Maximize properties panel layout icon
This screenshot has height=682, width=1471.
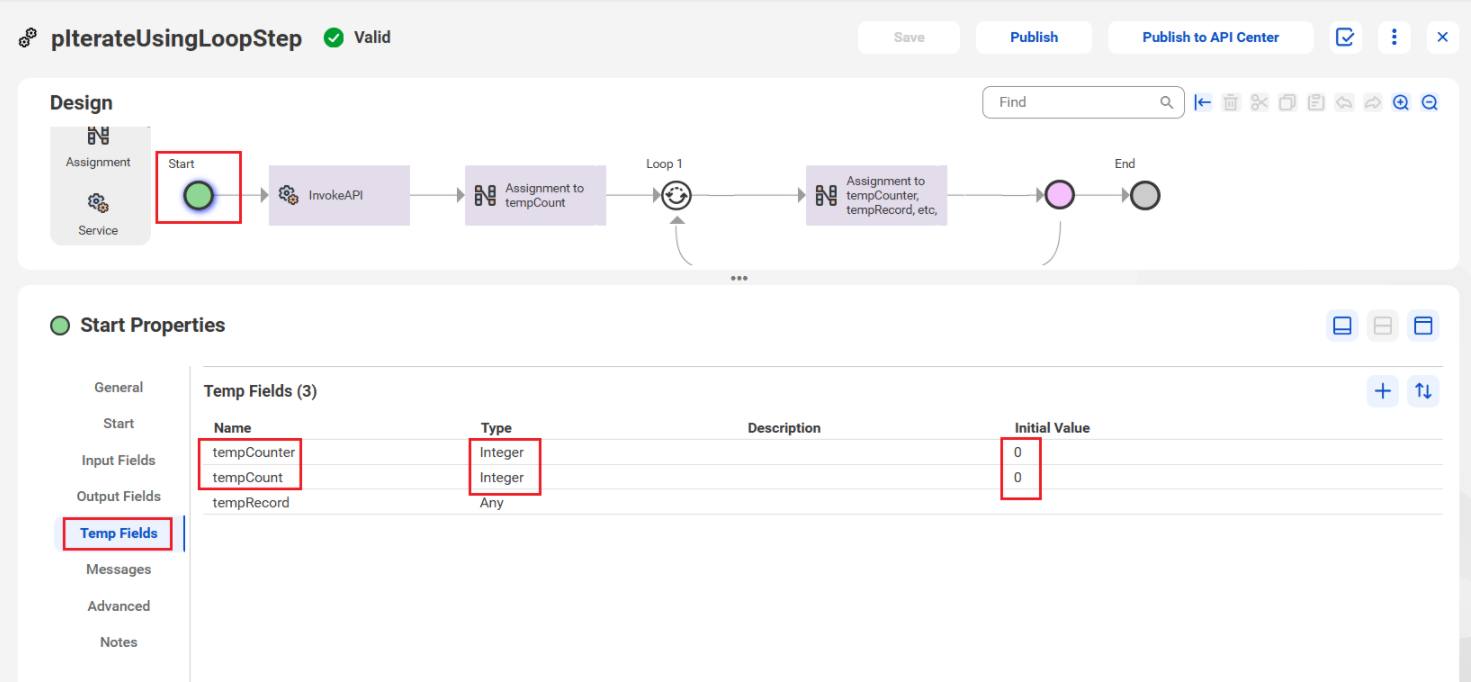point(1423,326)
